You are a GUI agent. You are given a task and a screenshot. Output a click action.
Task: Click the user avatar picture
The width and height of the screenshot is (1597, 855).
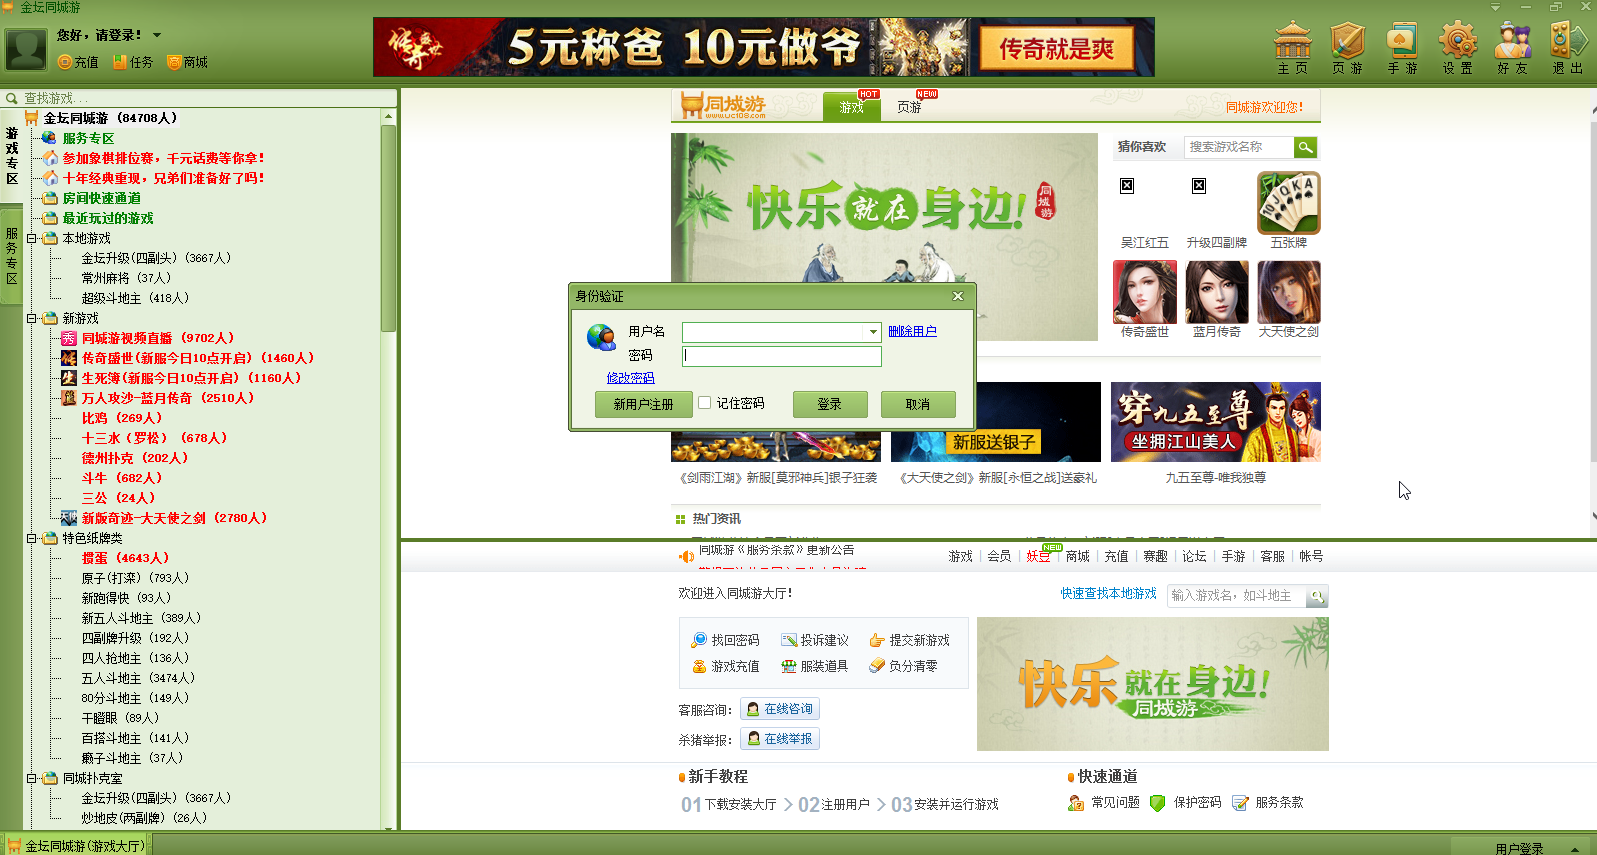tap(26, 49)
